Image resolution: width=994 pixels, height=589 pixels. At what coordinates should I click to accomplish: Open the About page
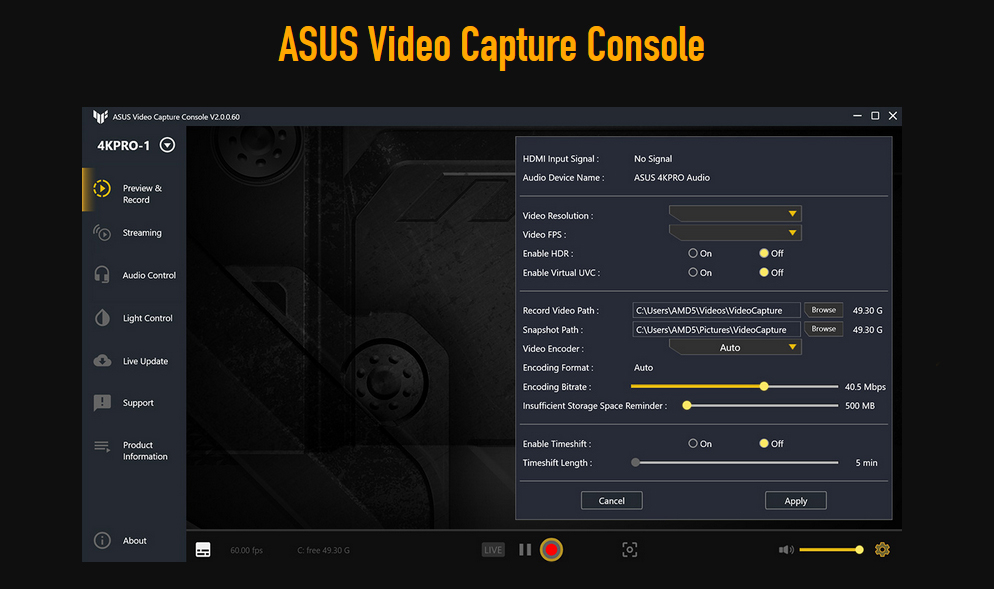point(134,540)
